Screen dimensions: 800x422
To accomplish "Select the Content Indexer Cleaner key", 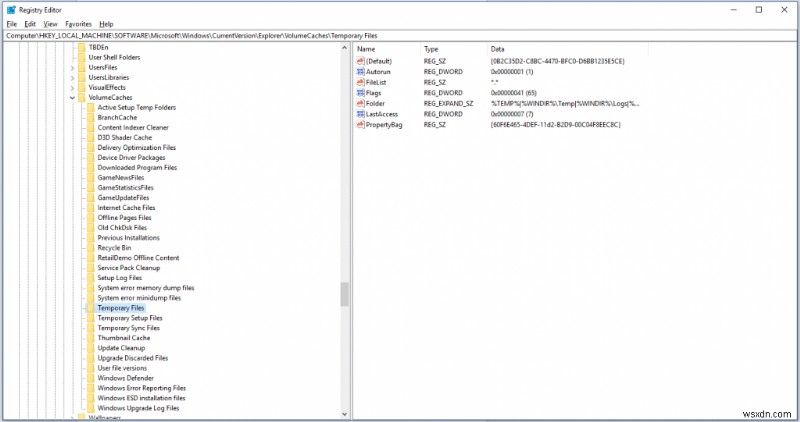I will [x=133, y=128].
